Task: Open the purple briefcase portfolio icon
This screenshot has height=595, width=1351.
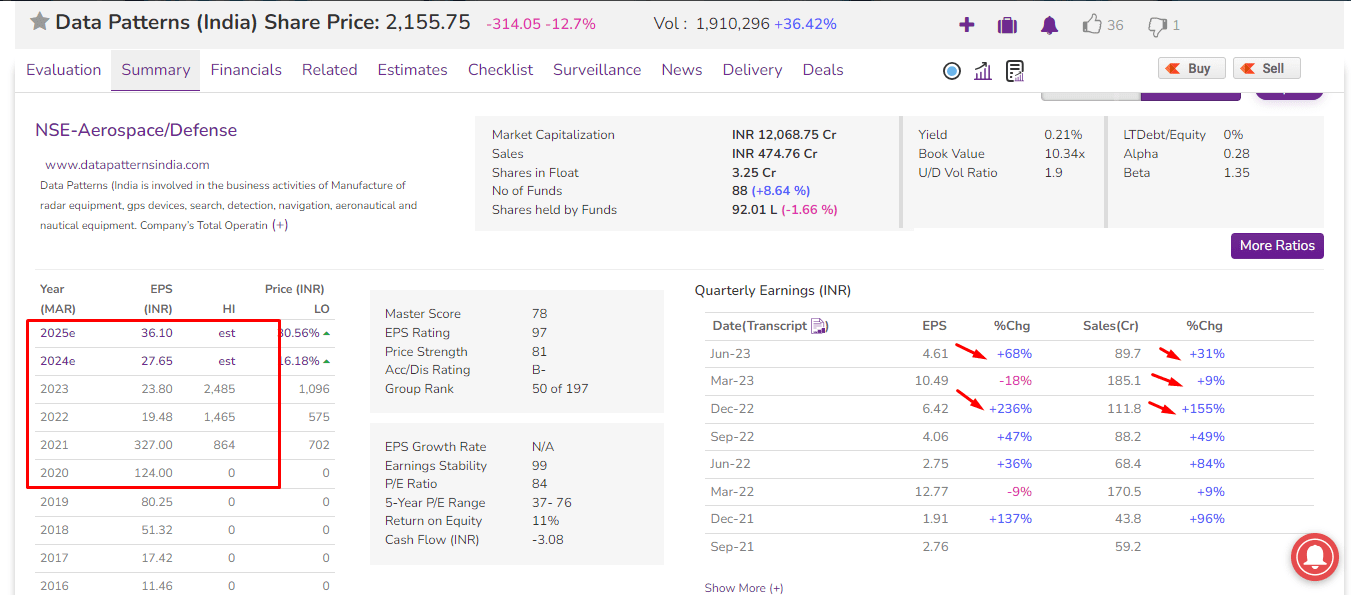Action: pyautogui.click(x=1007, y=25)
